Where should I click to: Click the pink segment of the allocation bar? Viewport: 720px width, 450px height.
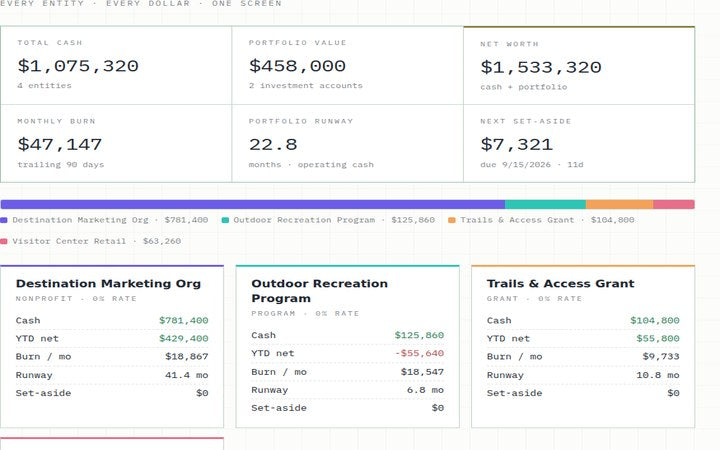click(674, 204)
